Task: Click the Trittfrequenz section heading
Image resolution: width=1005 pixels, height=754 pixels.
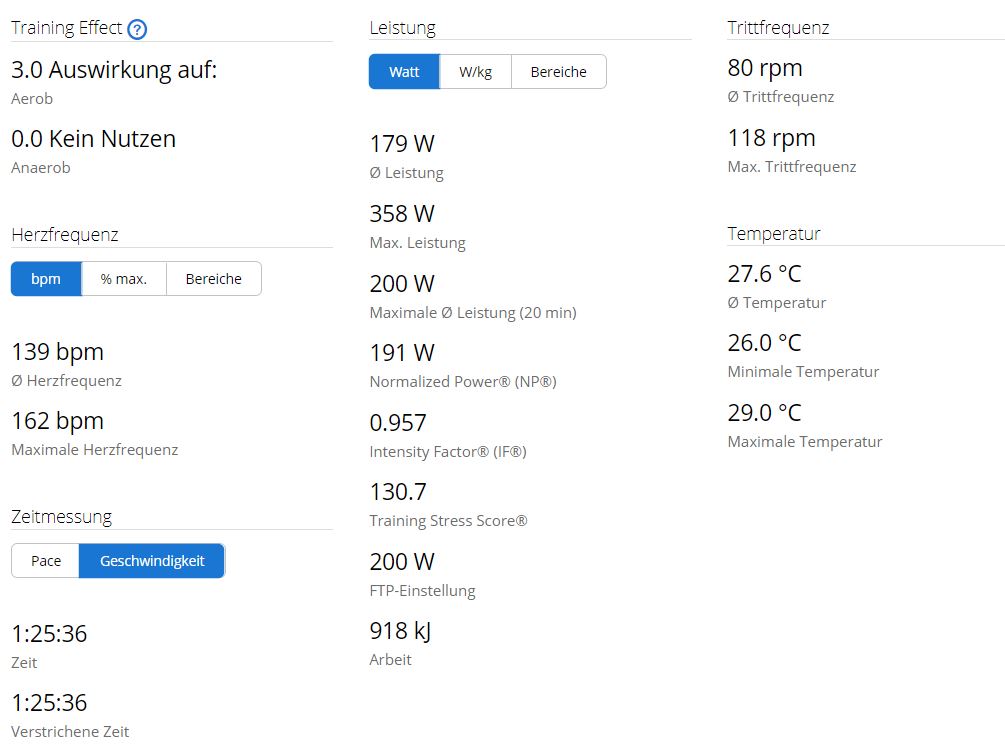Action: [x=778, y=28]
